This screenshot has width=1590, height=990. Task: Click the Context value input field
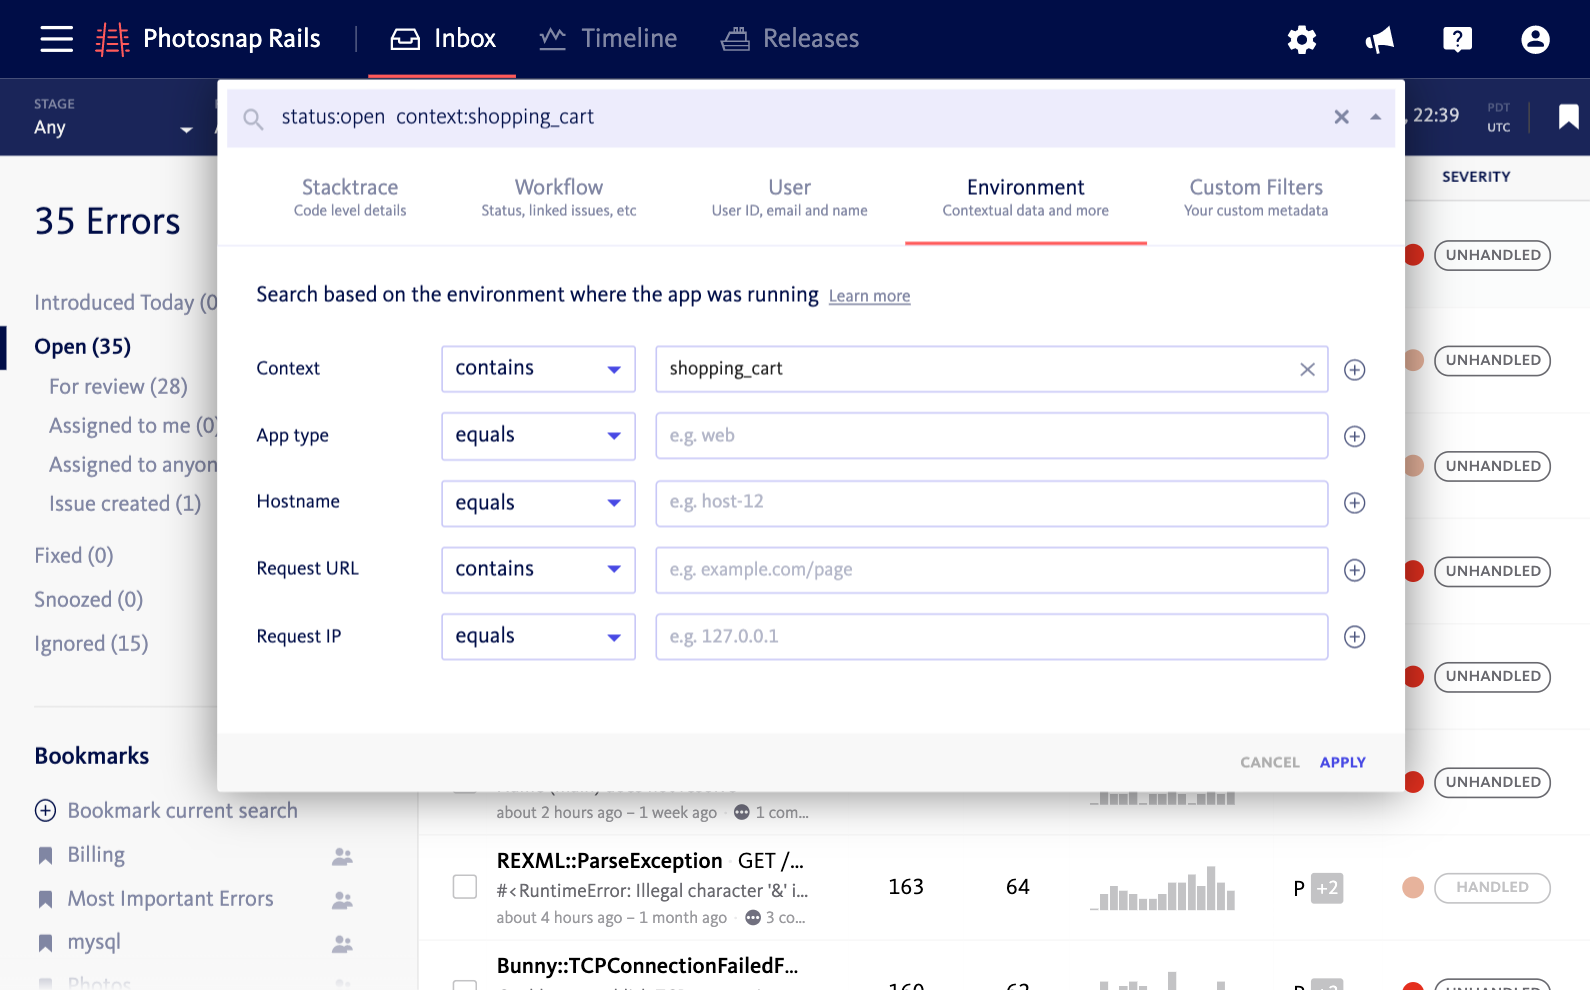coord(991,369)
